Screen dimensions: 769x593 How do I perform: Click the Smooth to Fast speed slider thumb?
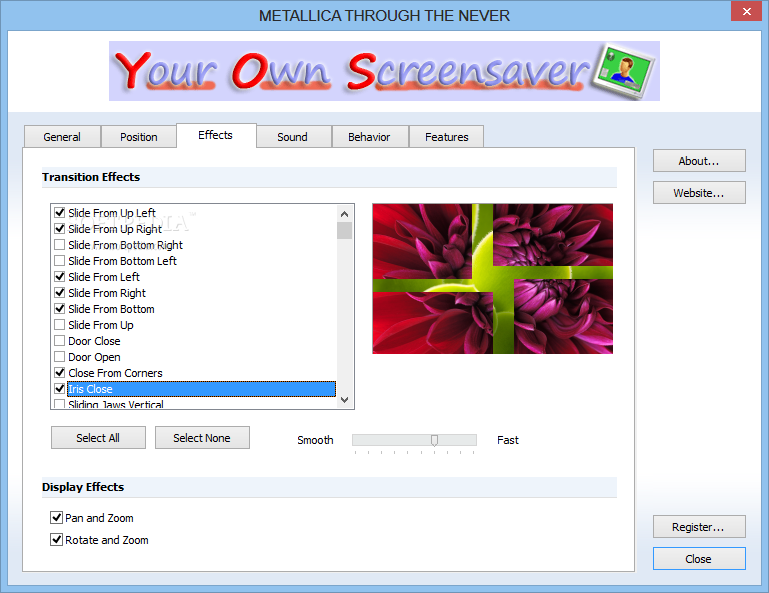pyautogui.click(x=434, y=440)
